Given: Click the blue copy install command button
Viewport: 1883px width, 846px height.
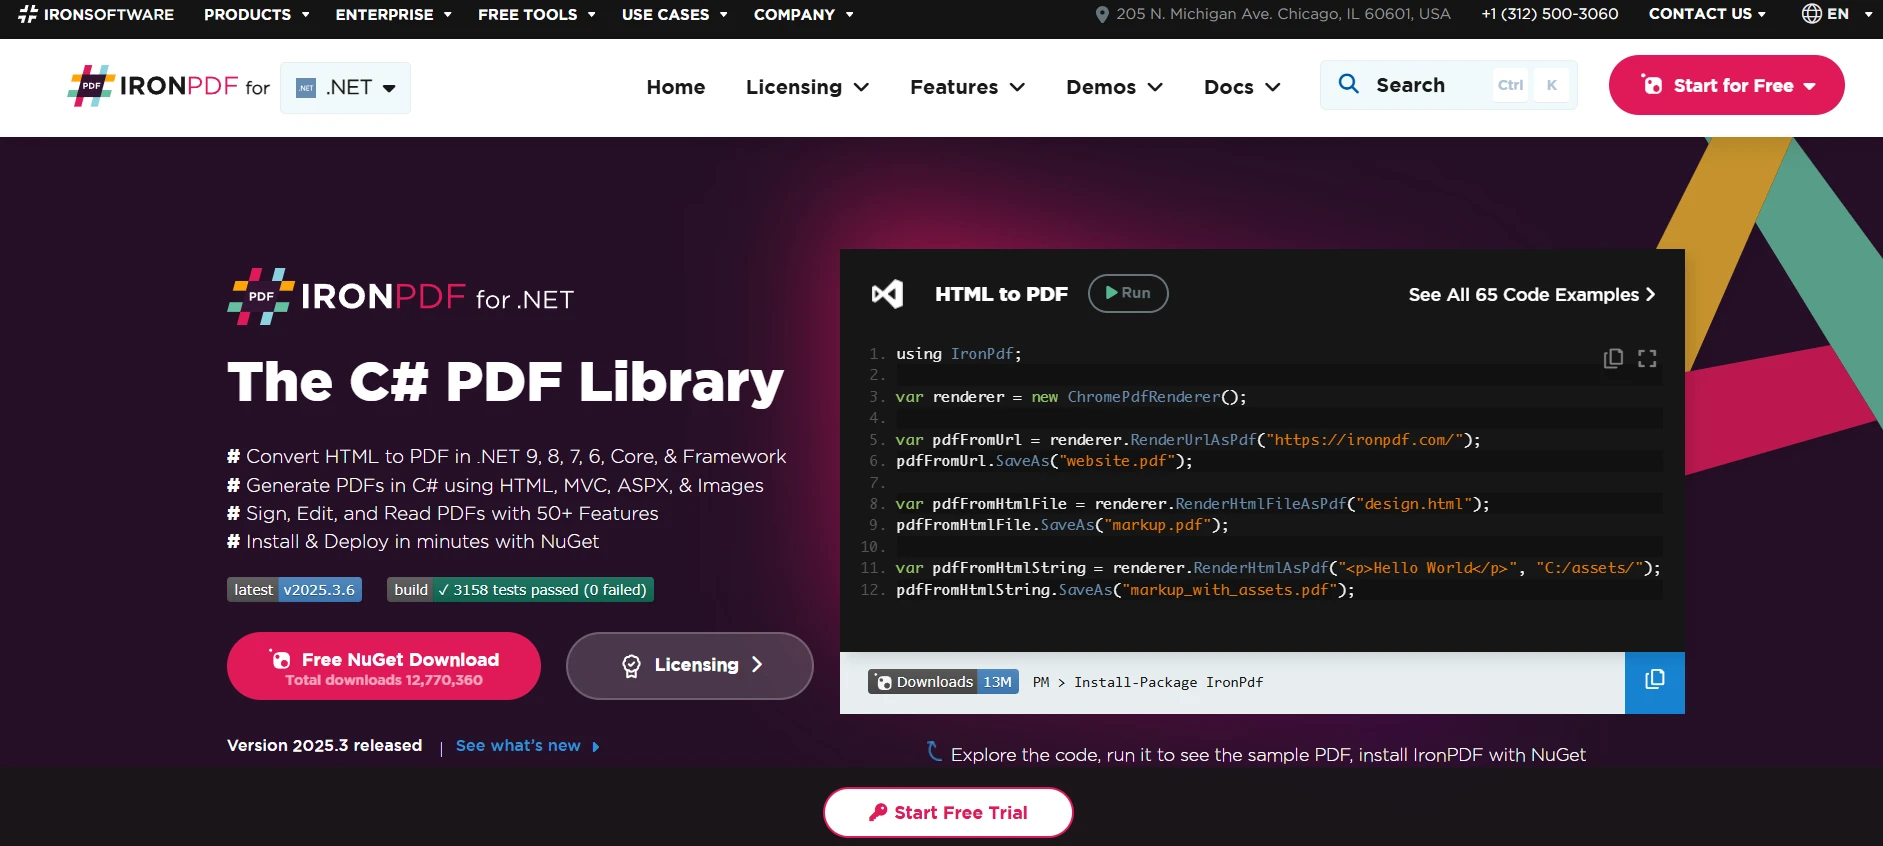Looking at the screenshot, I should click(x=1654, y=682).
